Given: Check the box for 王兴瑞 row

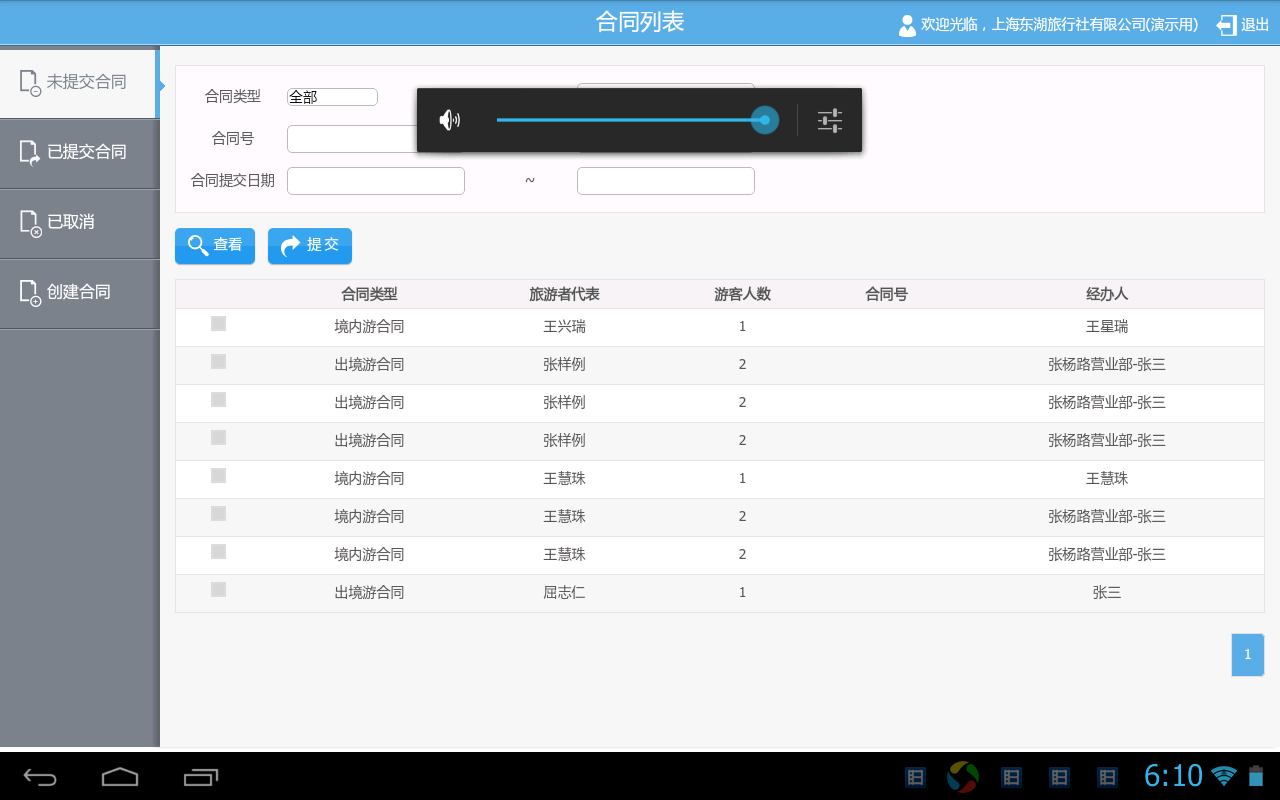Looking at the screenshot, I should click(x=218, y=324).
